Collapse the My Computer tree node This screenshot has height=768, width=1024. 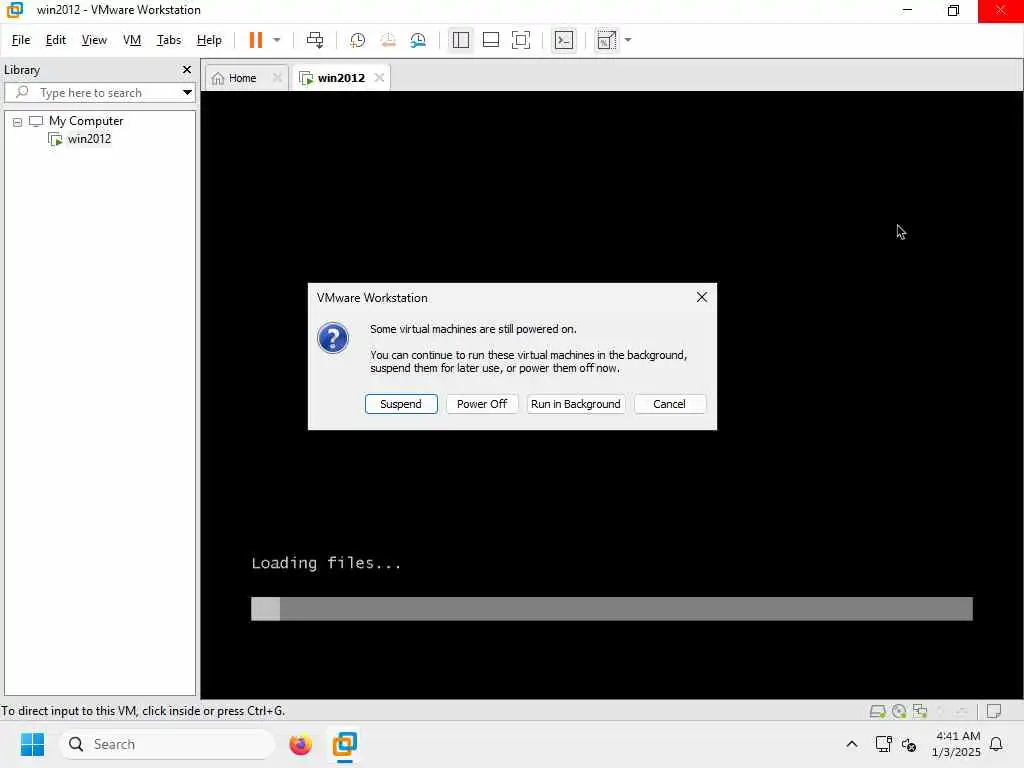(18, 121)
